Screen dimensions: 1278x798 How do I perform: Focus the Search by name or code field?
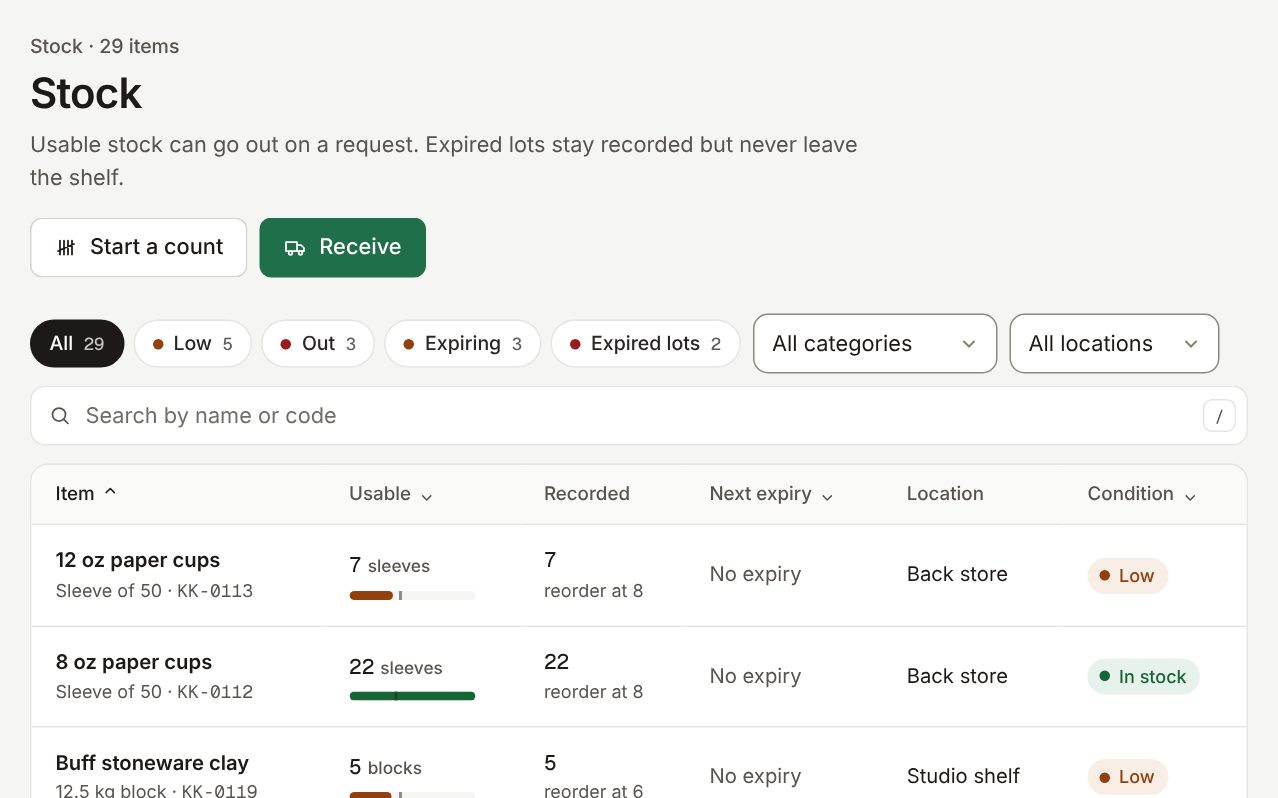point(639,416)
